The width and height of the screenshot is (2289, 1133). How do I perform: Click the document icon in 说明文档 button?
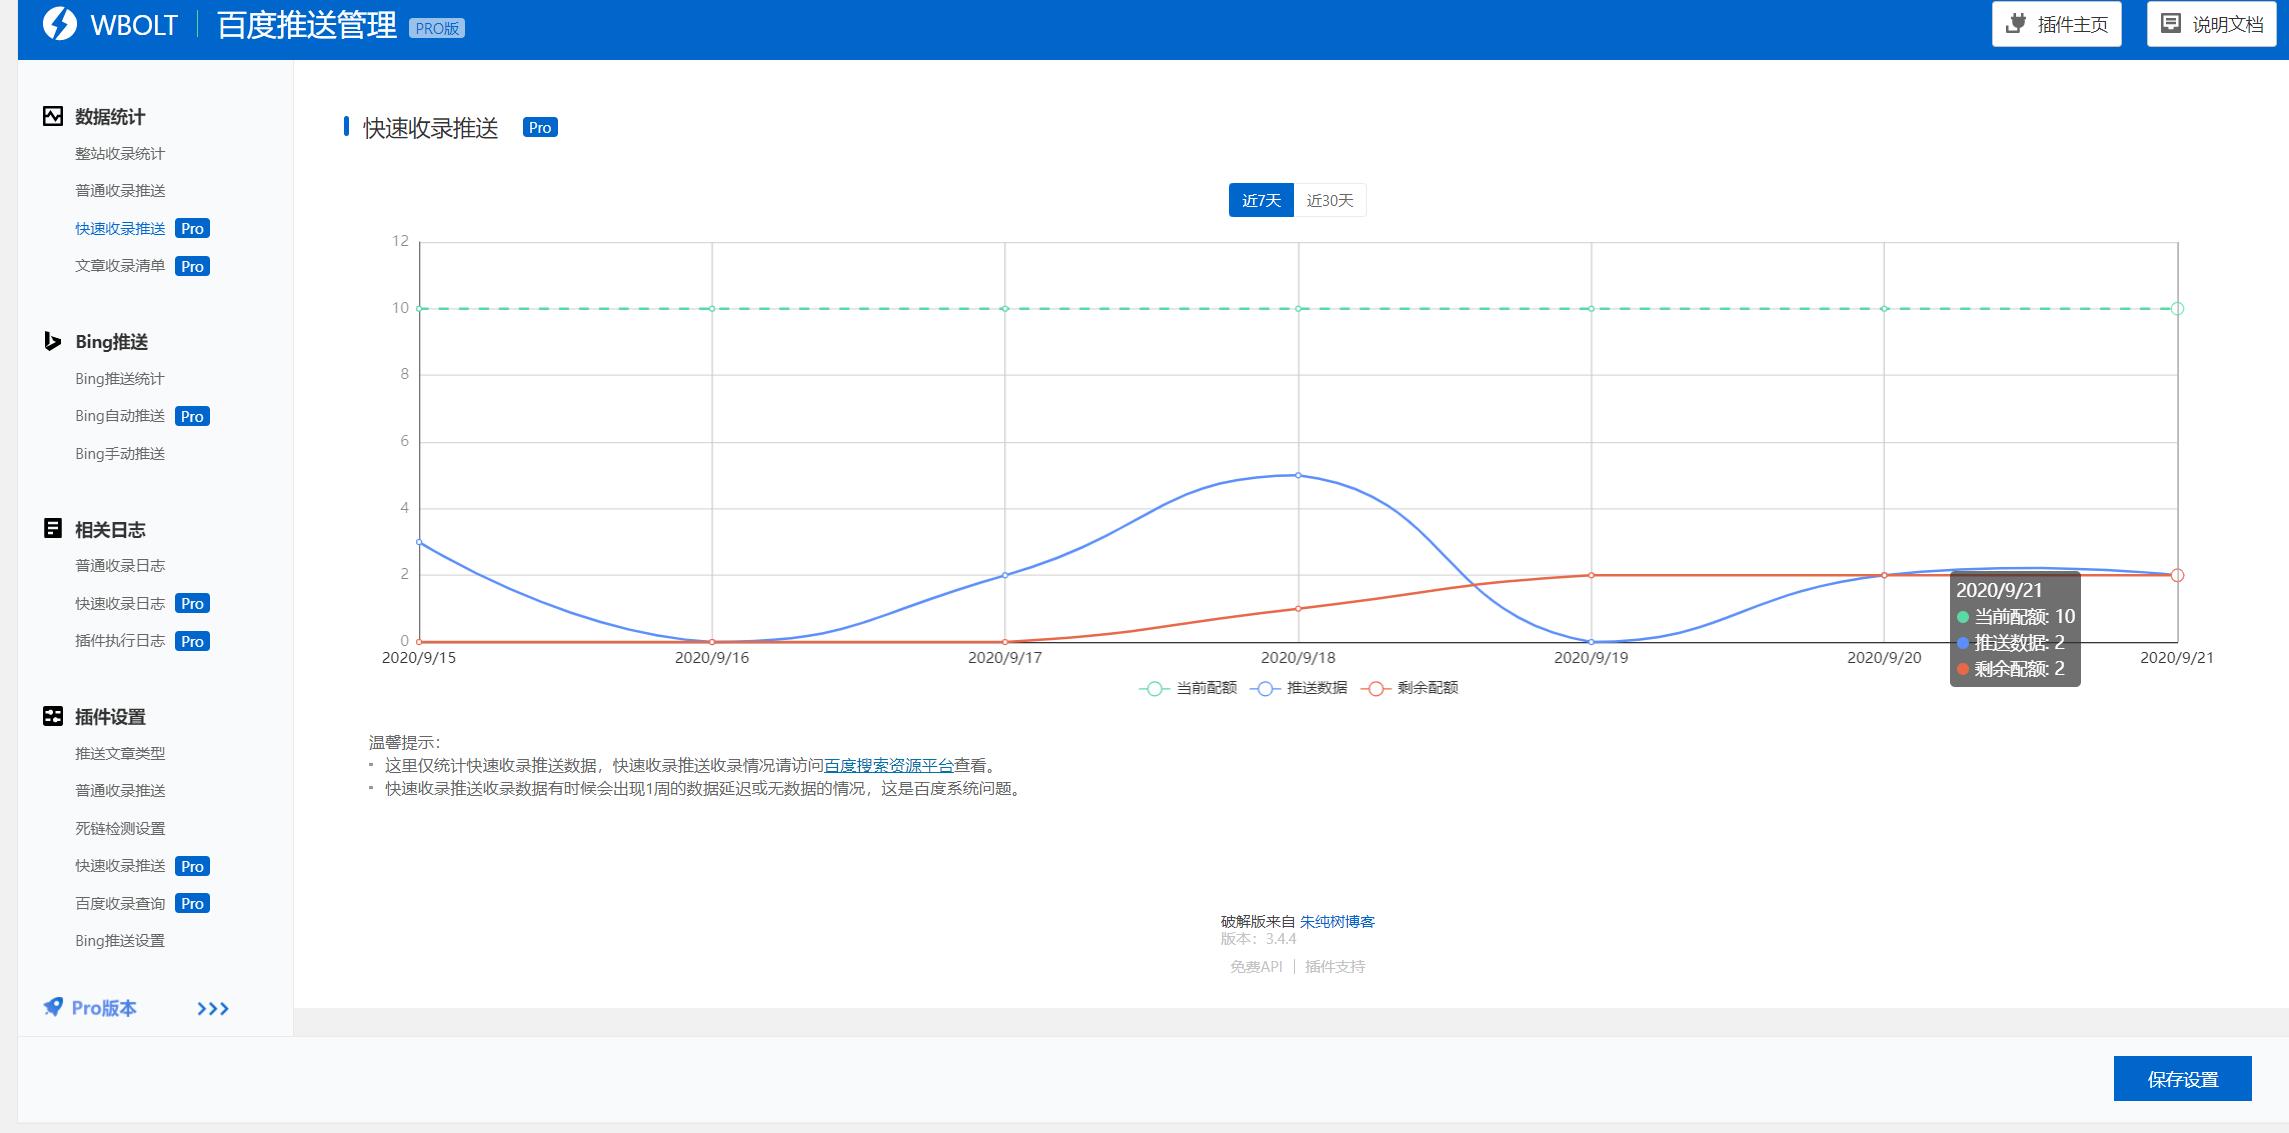[2171, 24]
